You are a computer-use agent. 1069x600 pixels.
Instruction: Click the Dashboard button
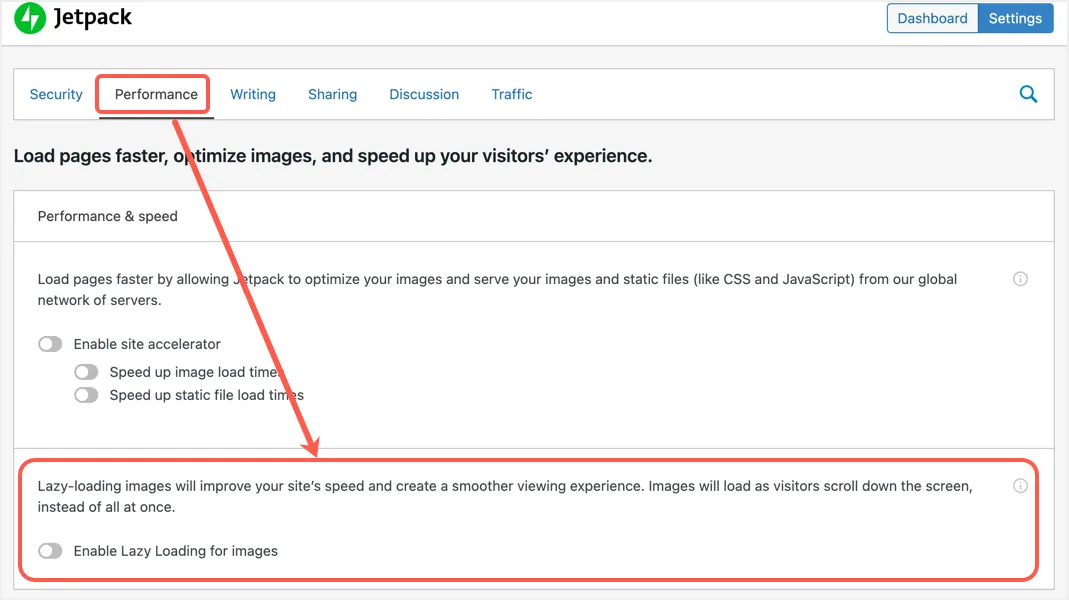point(932,18)
